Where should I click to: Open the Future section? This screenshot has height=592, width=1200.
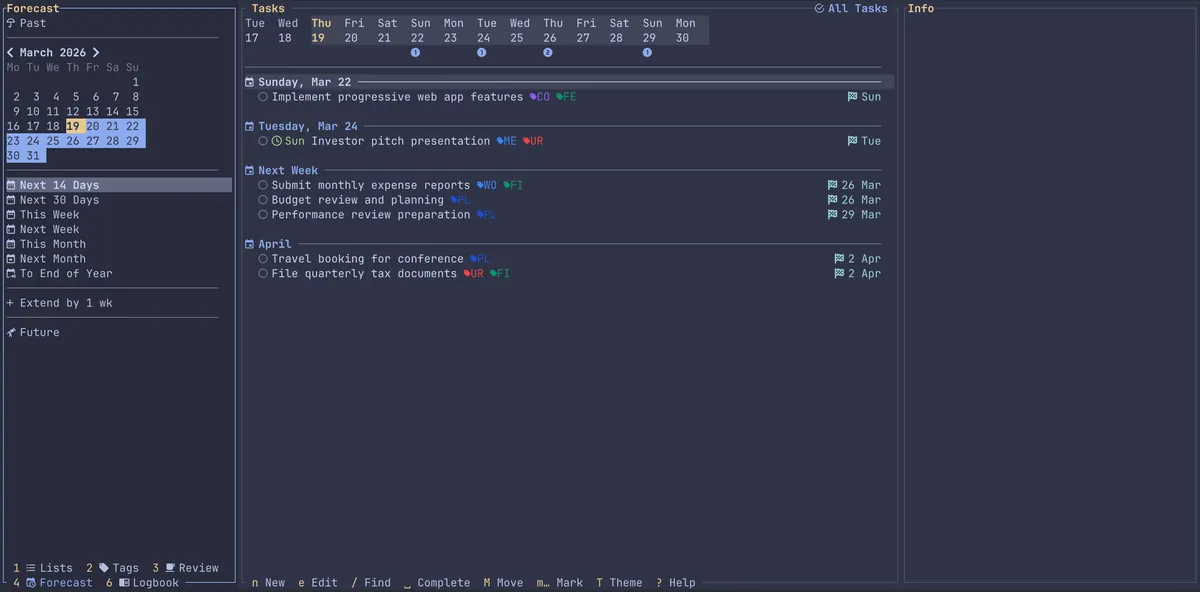coord(33,332)
